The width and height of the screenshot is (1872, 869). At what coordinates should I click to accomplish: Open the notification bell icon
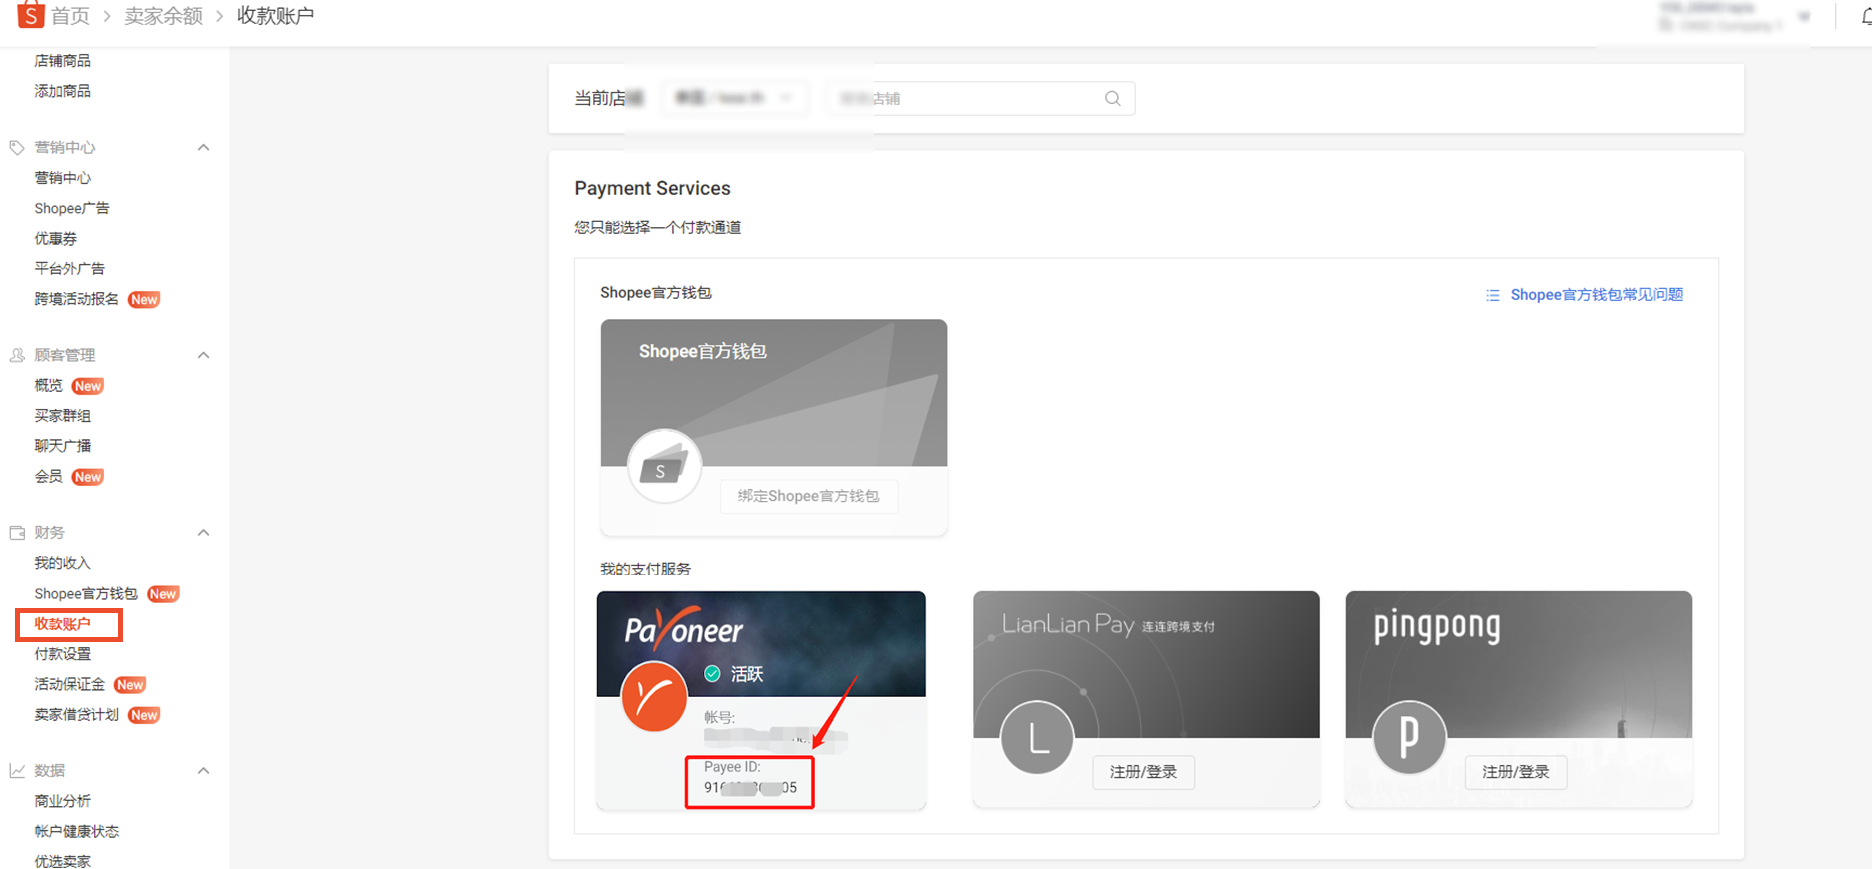1866,16
